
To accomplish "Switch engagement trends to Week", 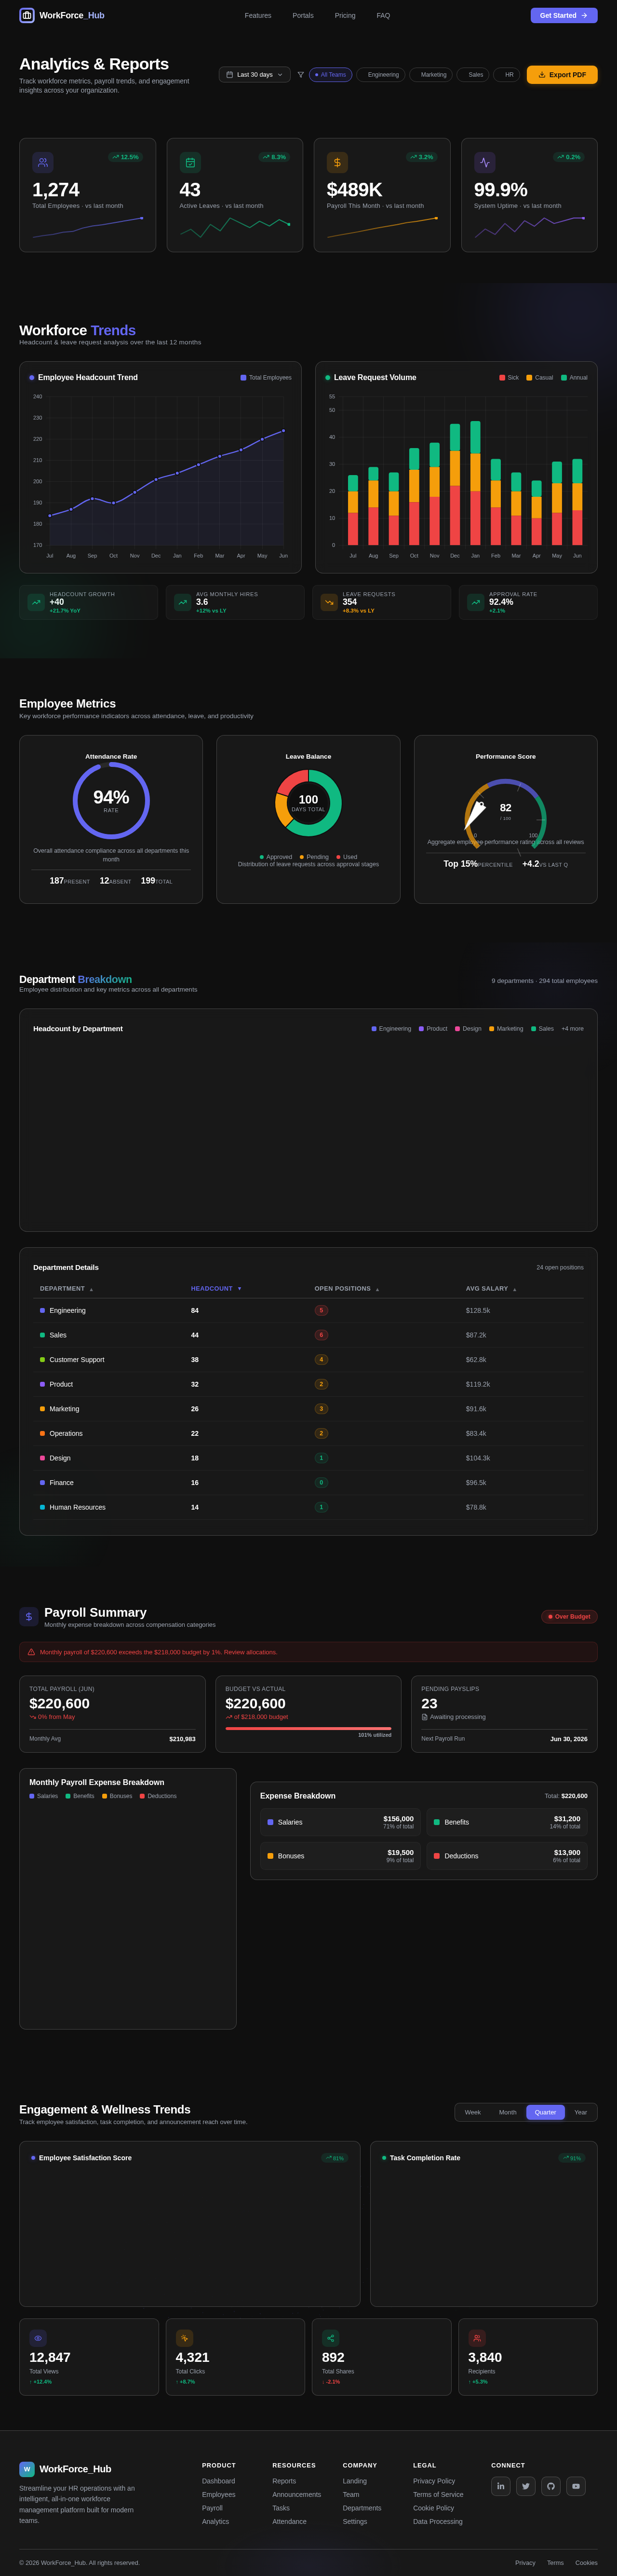I will click(x=473, y=2112).
